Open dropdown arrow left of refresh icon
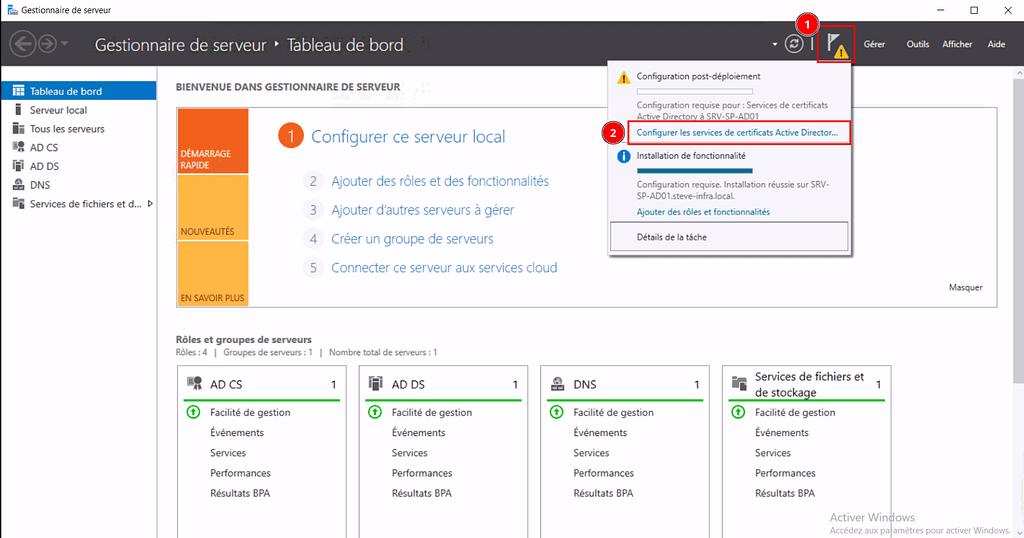 pyautogui.click(x=774, y=45)
